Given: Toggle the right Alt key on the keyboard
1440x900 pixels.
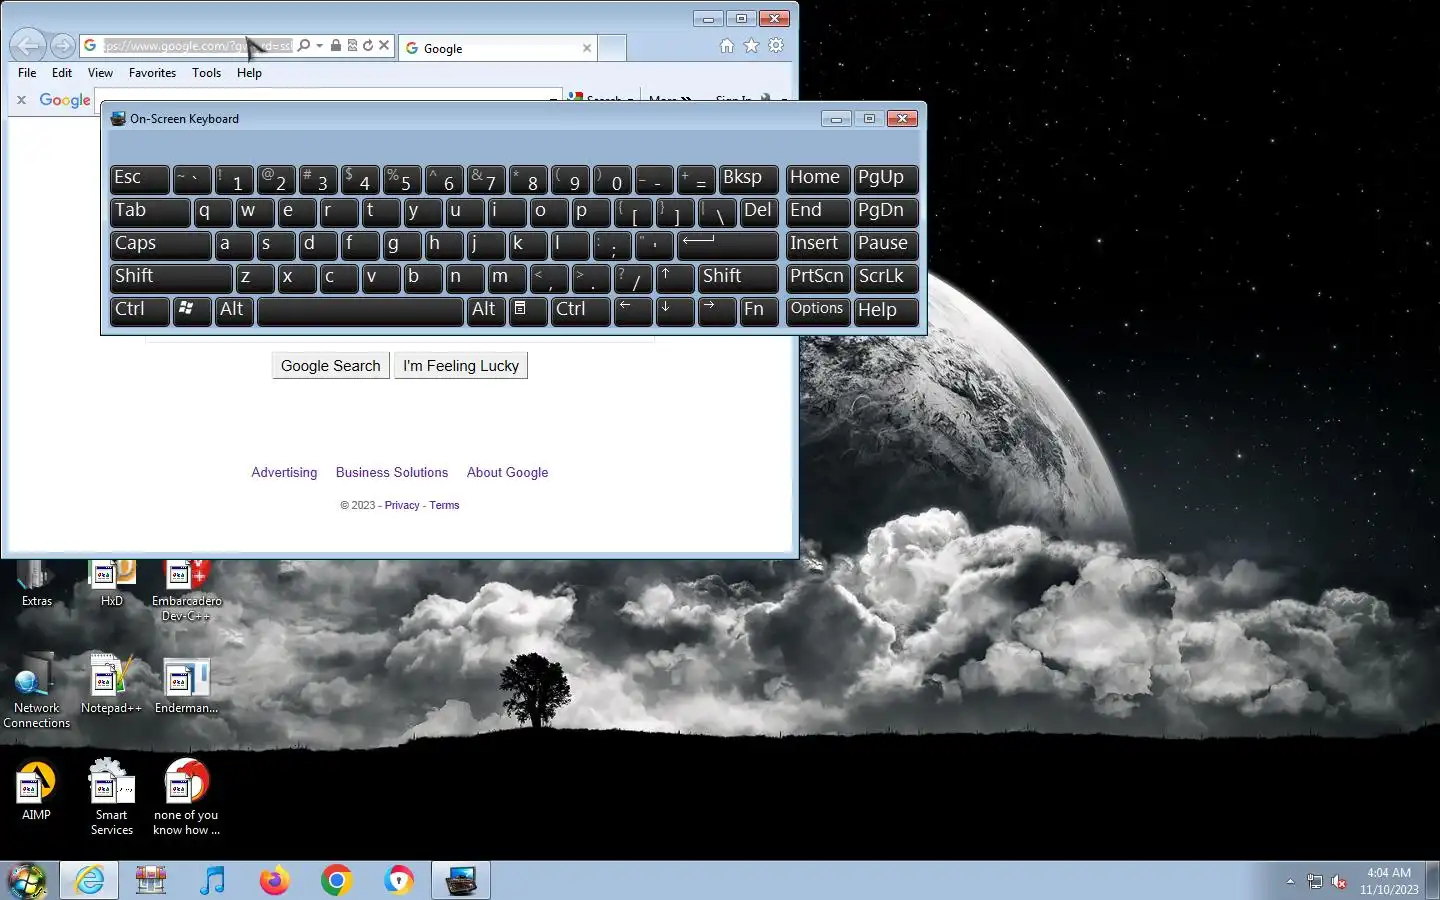Looking at the screenshot, I should tap(485, 311).
